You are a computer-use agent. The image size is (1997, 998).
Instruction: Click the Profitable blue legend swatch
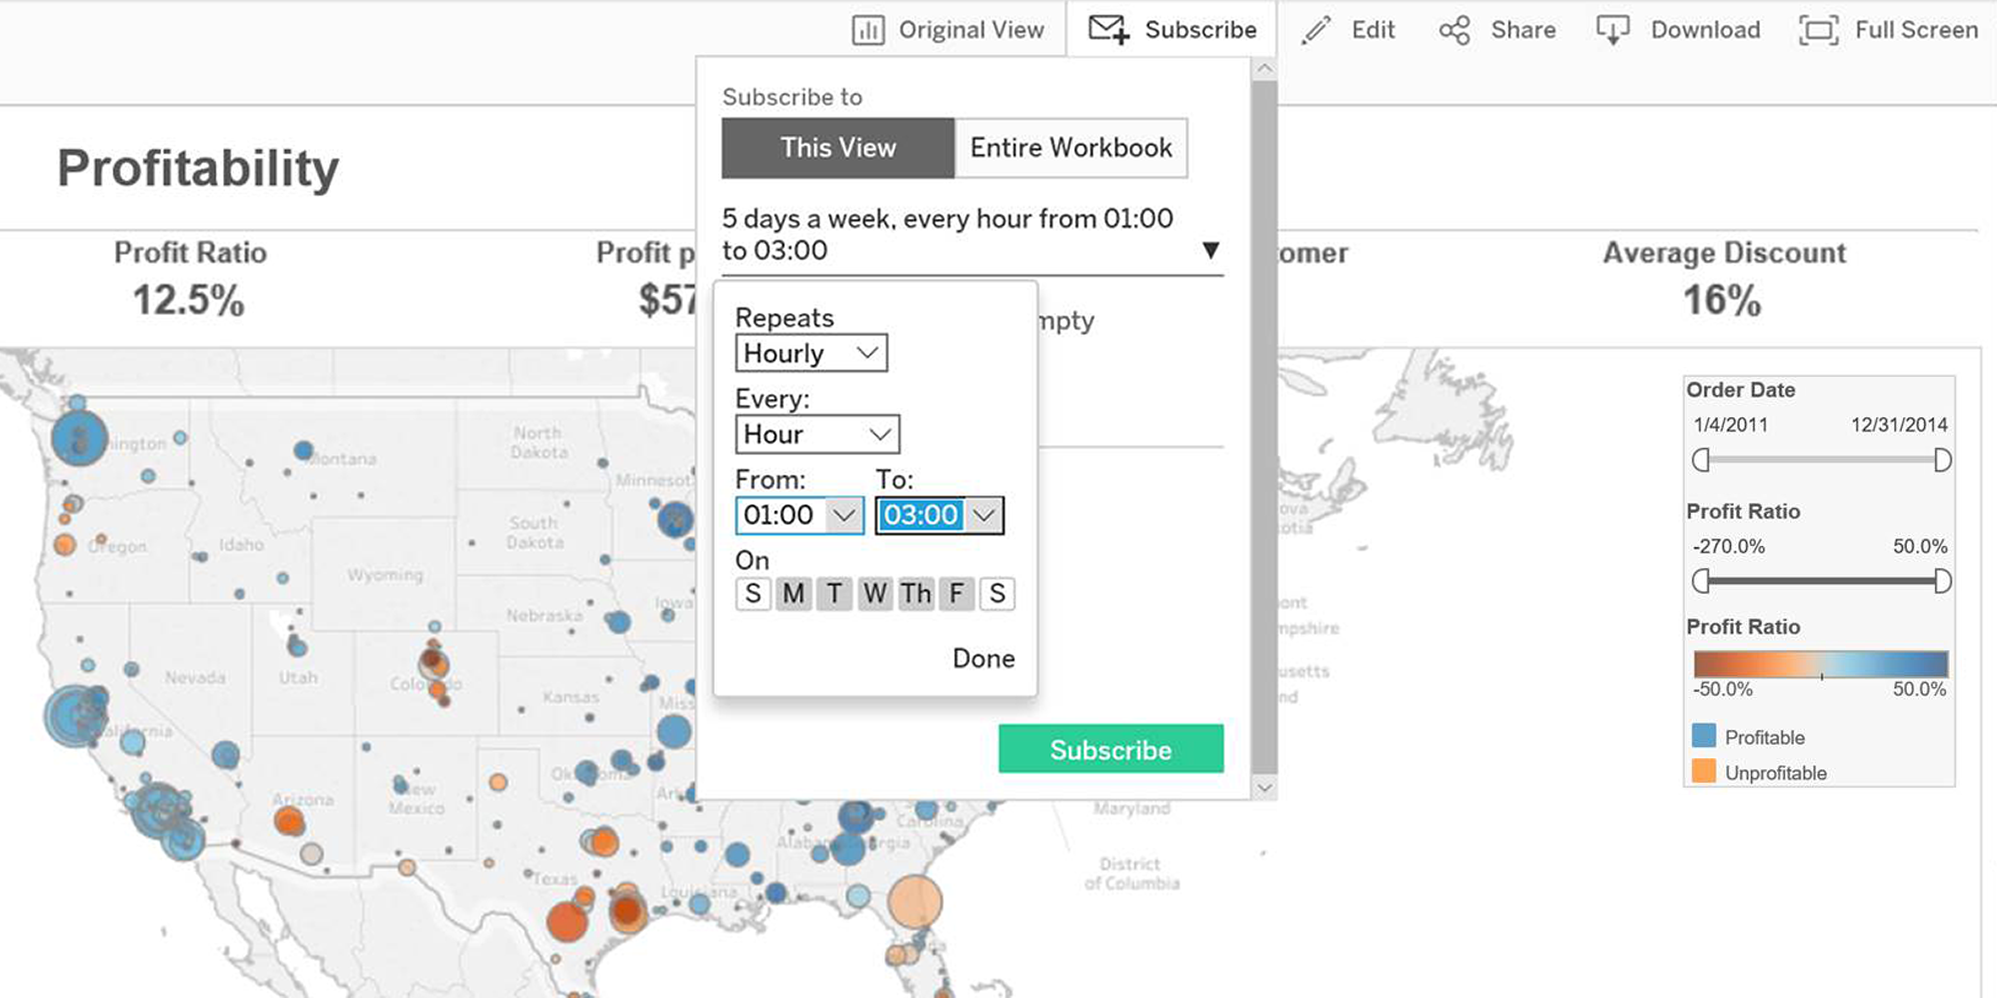1702,737
